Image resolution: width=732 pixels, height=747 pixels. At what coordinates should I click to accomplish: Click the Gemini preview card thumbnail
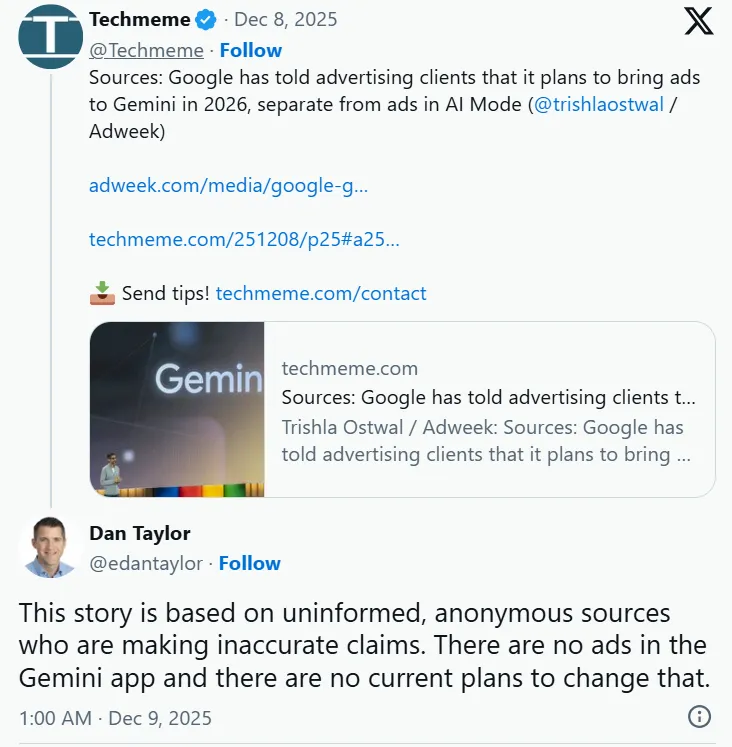pyautogui.click(x=177, y=409)
